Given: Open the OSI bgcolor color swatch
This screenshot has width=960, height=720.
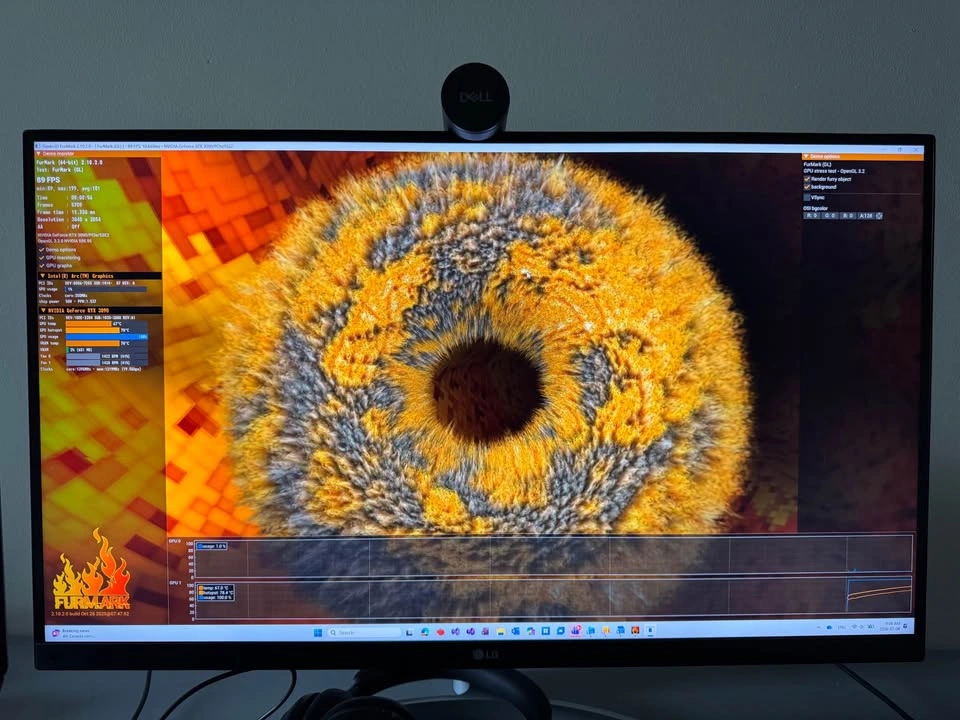Looking at the screenshot, I should (x=879, y=216).
